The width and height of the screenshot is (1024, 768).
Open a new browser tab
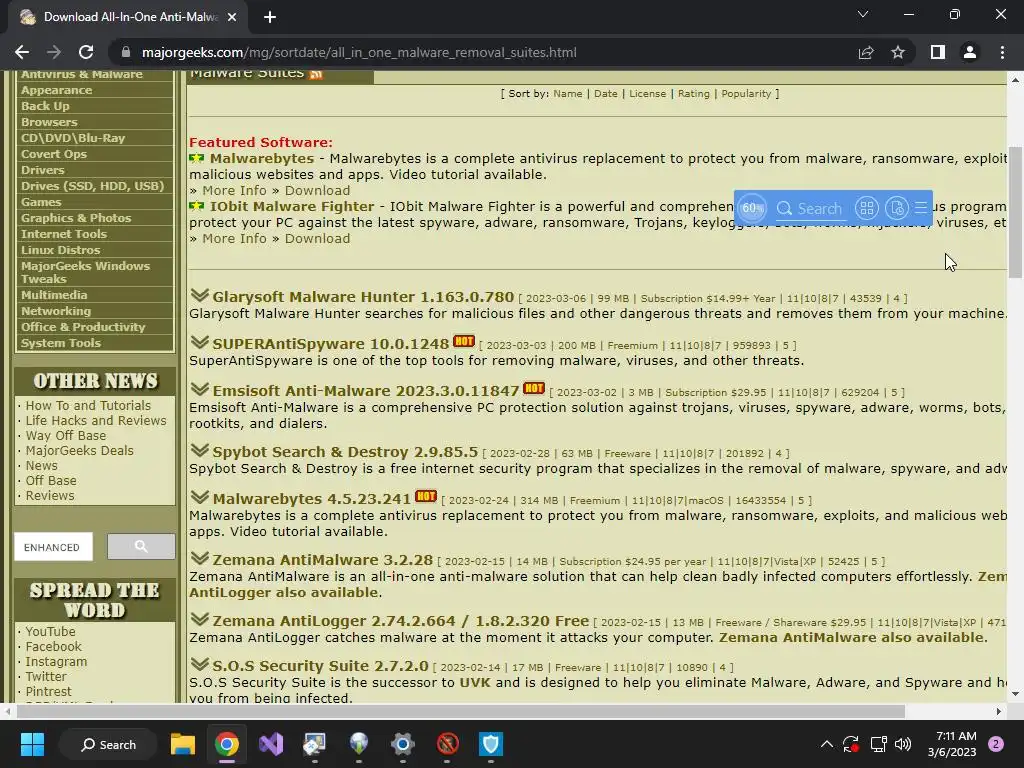[x=270, y=17]
